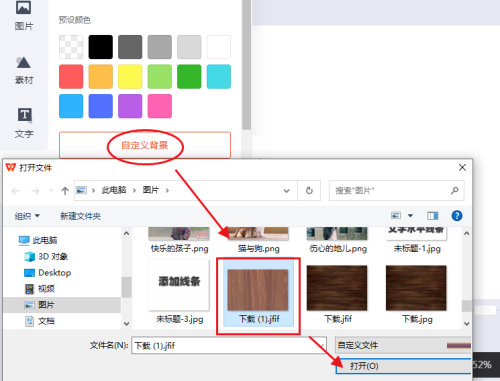
Task: Pick the black color swatch
Action: (x=101, y=47)
